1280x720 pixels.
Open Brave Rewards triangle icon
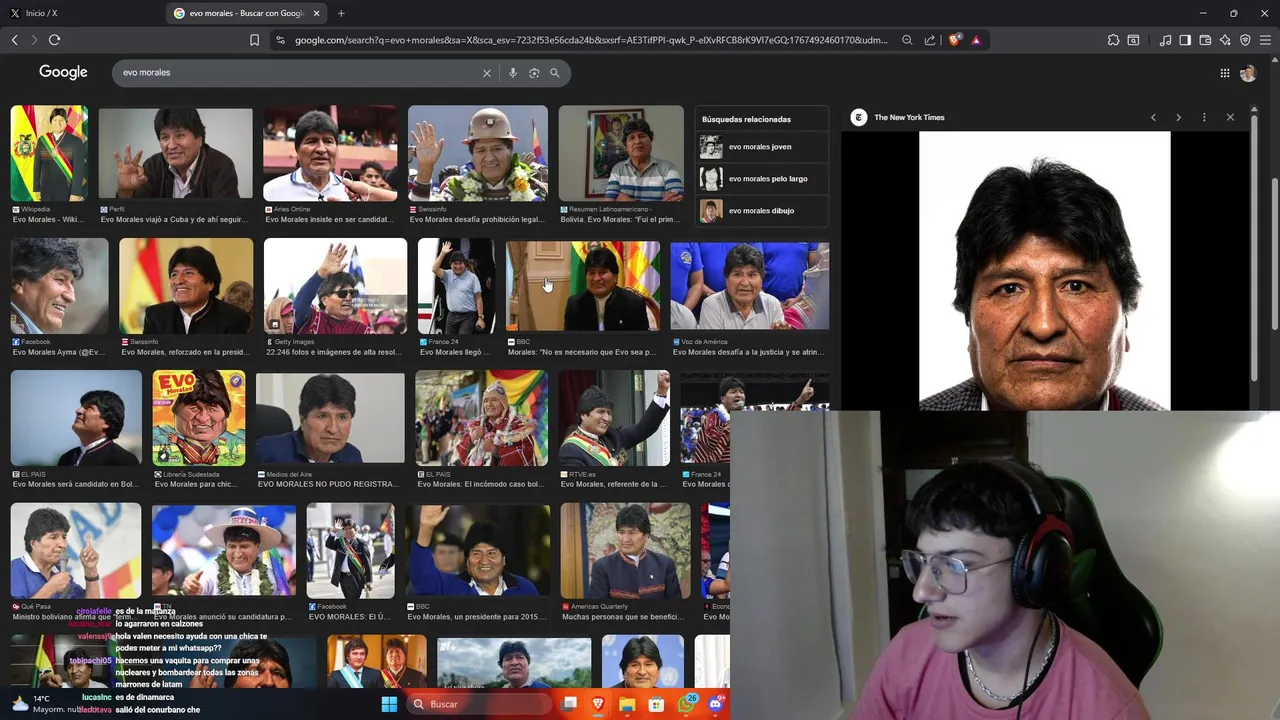tap(976, 40)
